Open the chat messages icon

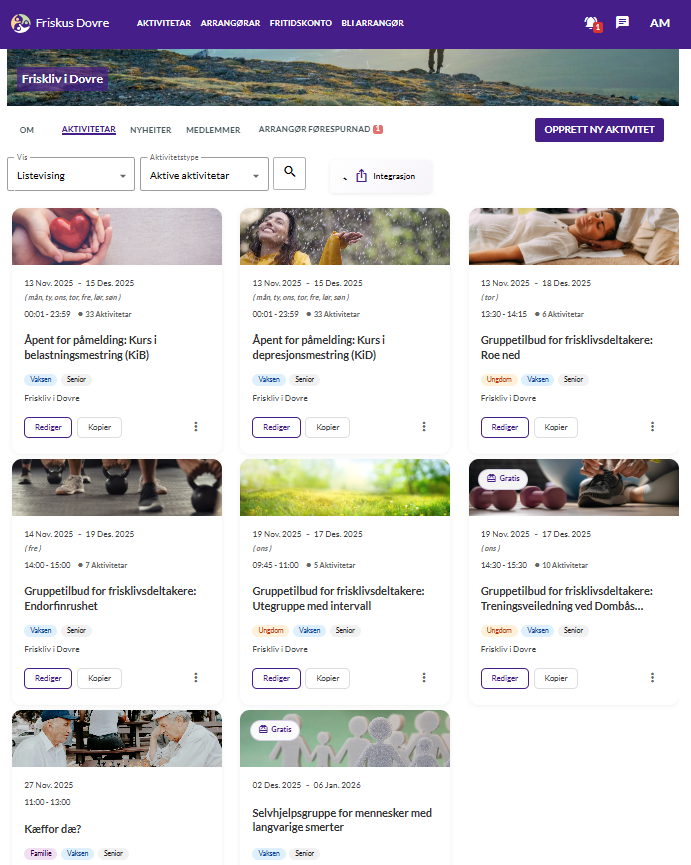622,23
